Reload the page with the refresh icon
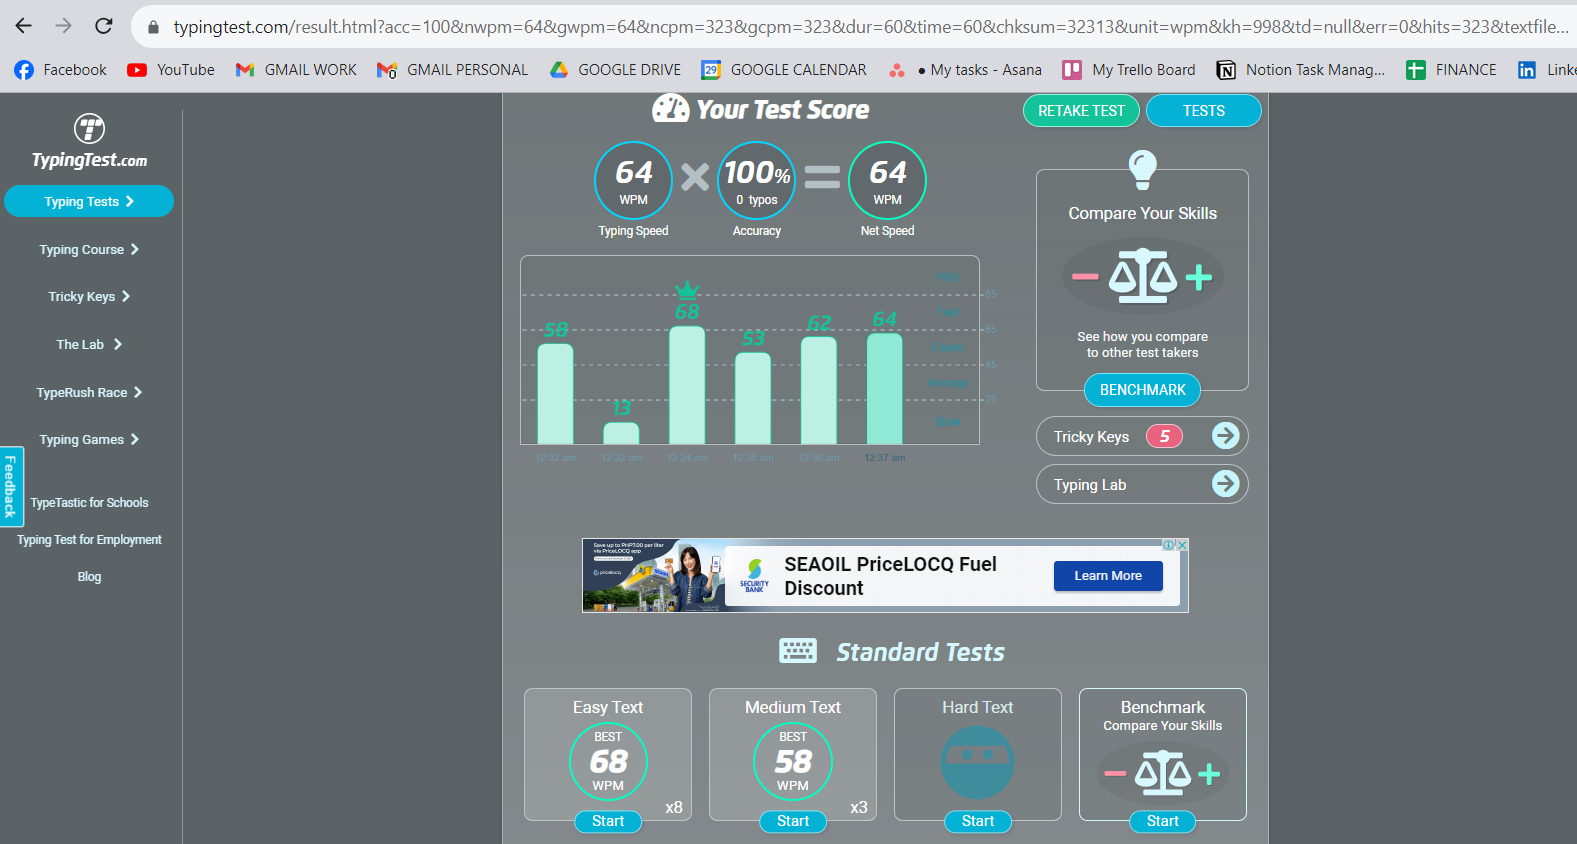Image resolution: width=1577 pixels, height=844 pixels. coord(104,26)
